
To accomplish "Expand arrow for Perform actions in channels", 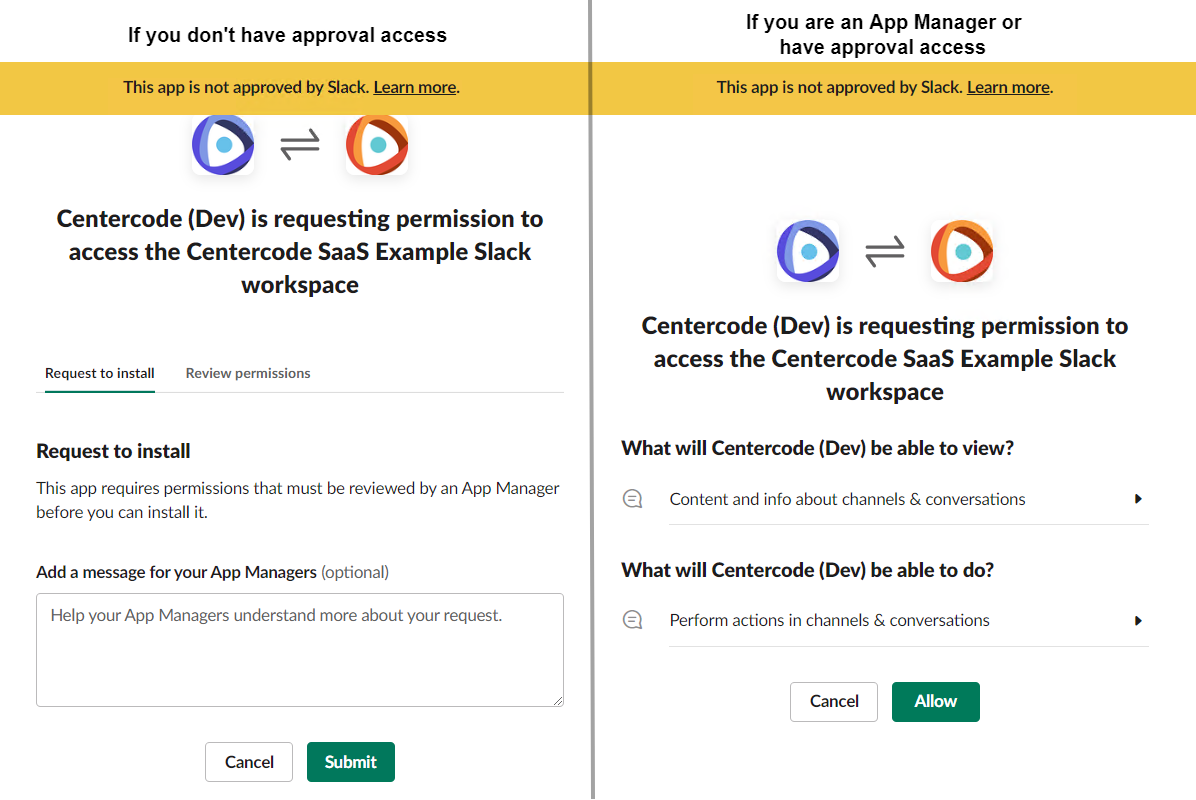I will coord(1138,621).
